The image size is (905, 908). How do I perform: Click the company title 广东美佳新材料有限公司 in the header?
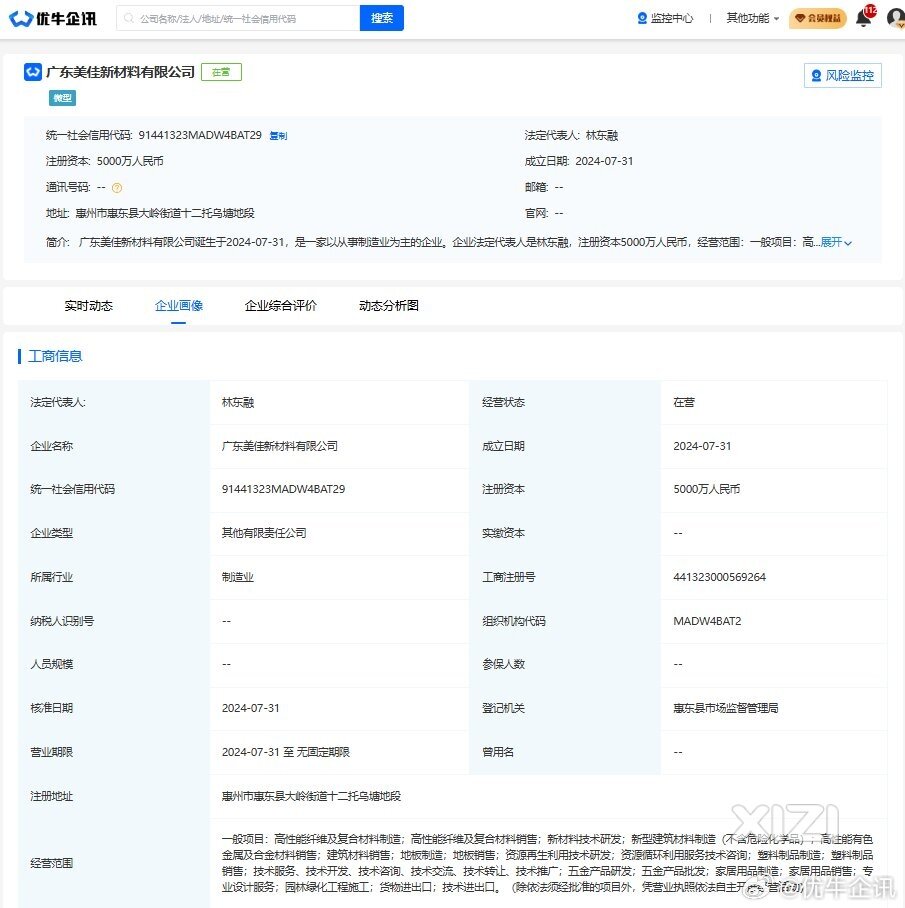pyautogui.click(x=120, y=72)
